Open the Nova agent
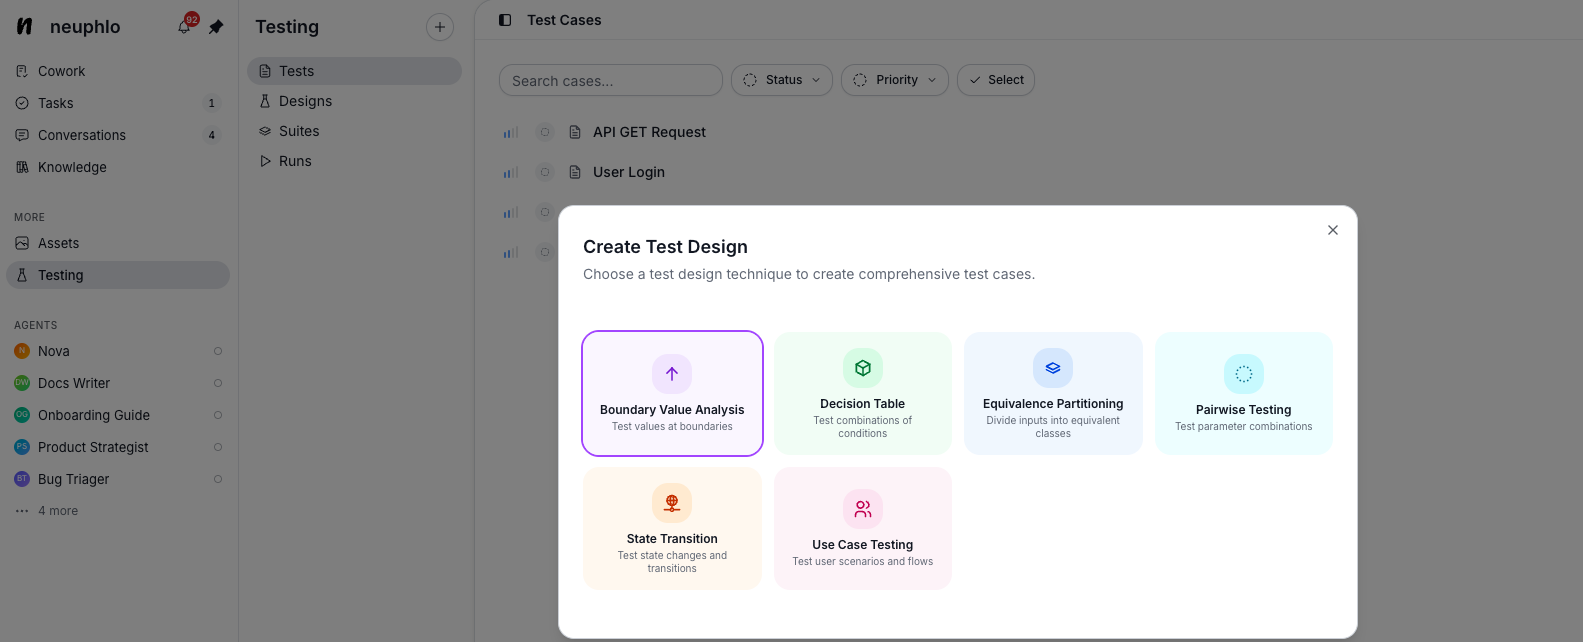Image resolution: width=1583 pixels, height=642 pixels. click(118, 351)
